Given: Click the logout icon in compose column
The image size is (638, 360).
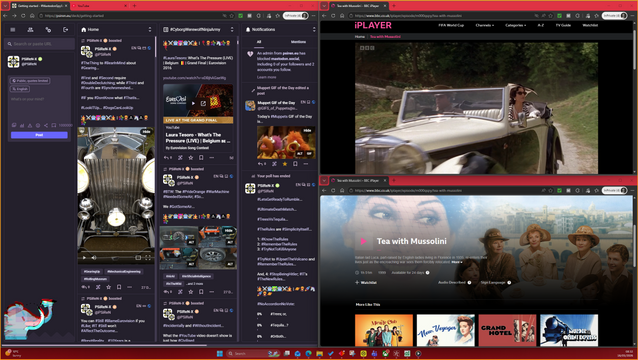Looking at the screenshot, I should [x=66, y=30].
